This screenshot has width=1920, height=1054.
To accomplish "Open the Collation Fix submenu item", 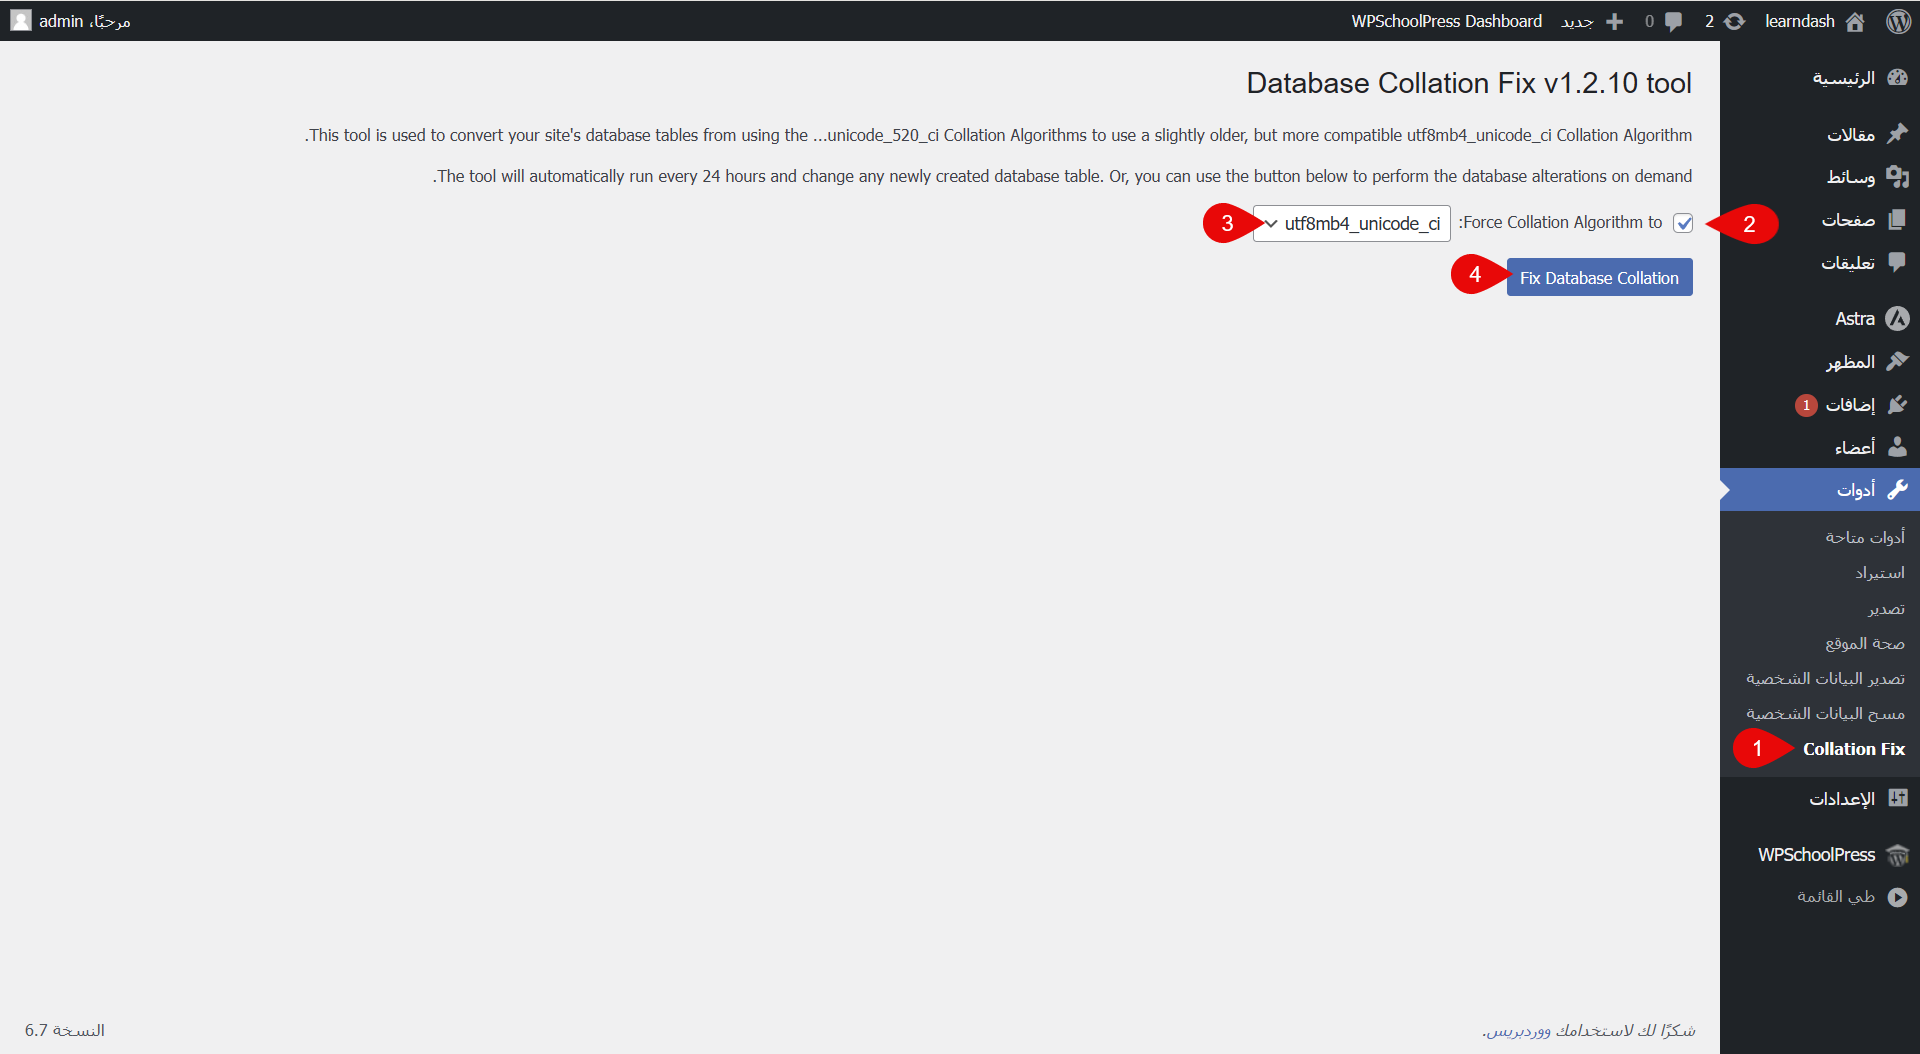I will [1853, 749].
